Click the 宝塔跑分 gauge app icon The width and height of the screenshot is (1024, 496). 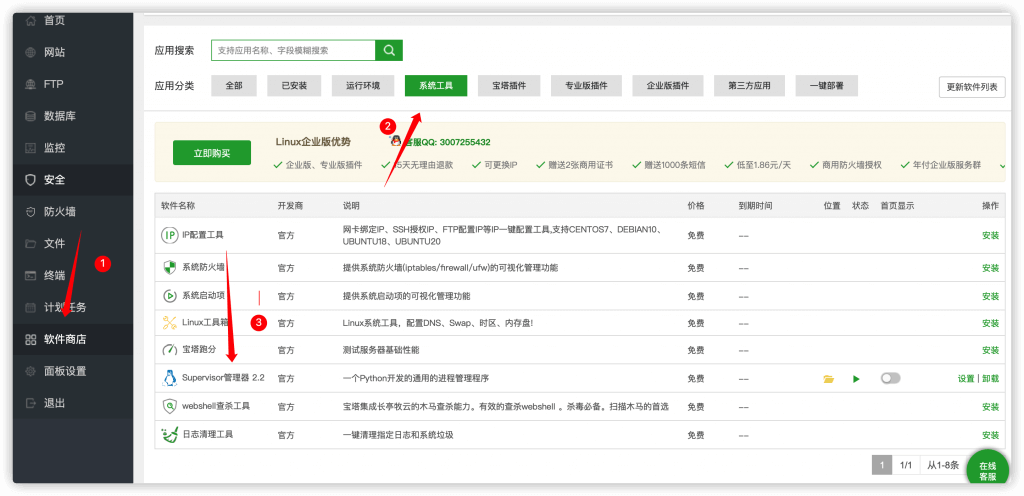tap(169, 350)
